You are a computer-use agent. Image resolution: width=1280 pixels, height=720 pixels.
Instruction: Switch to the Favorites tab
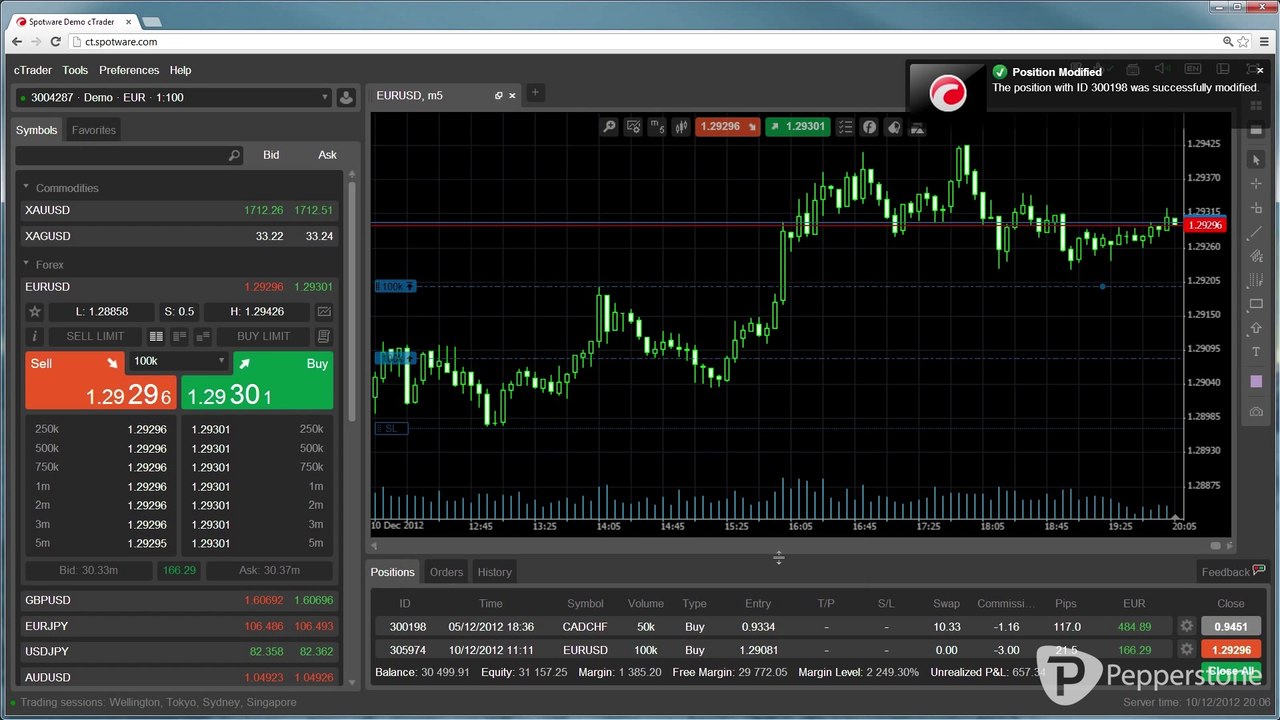tap(94, 130)
